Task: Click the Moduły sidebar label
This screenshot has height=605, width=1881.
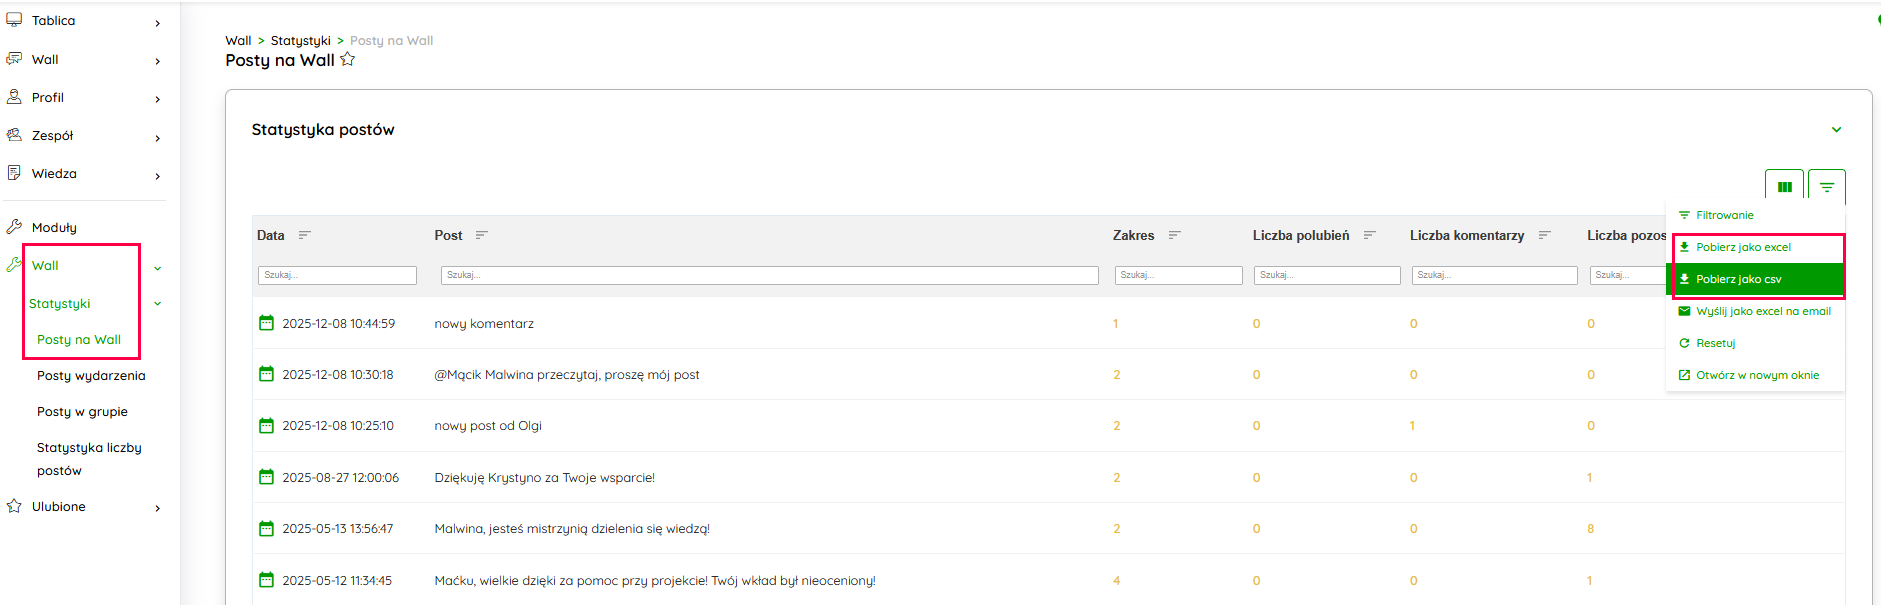Action: [x=54, y=227]
